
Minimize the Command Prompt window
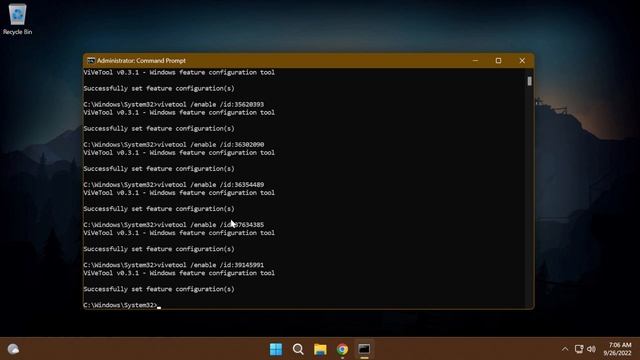475,60
